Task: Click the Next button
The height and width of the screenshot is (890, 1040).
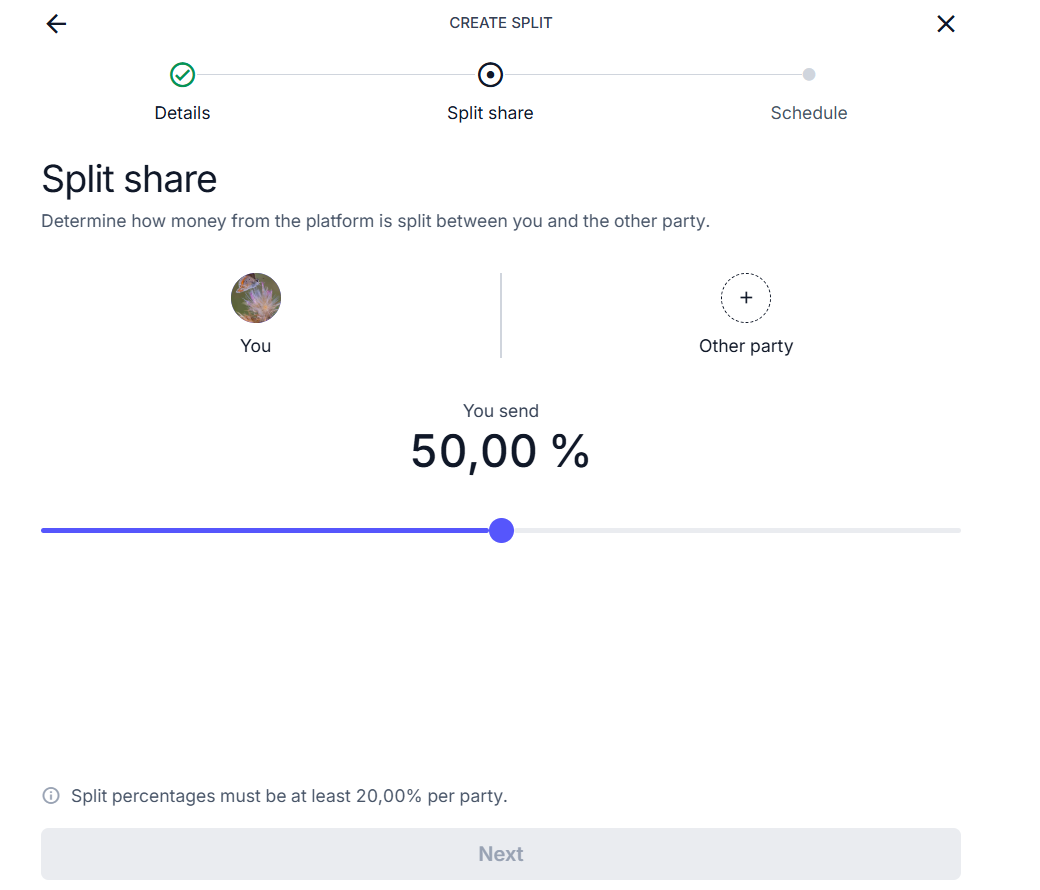Action: click(501, 854)
